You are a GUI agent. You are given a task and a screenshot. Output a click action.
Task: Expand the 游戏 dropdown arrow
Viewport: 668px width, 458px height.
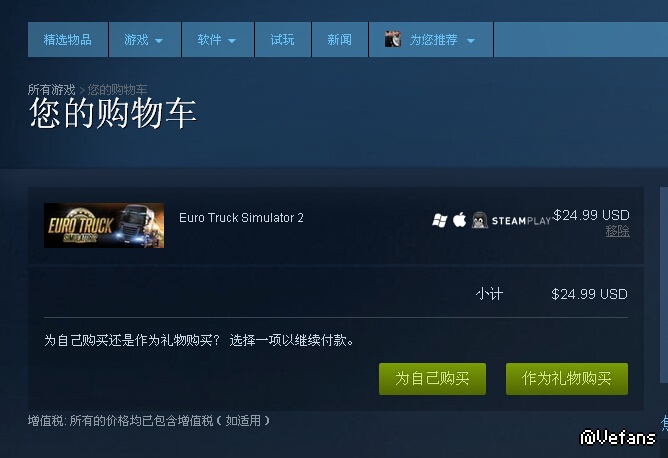159,41
